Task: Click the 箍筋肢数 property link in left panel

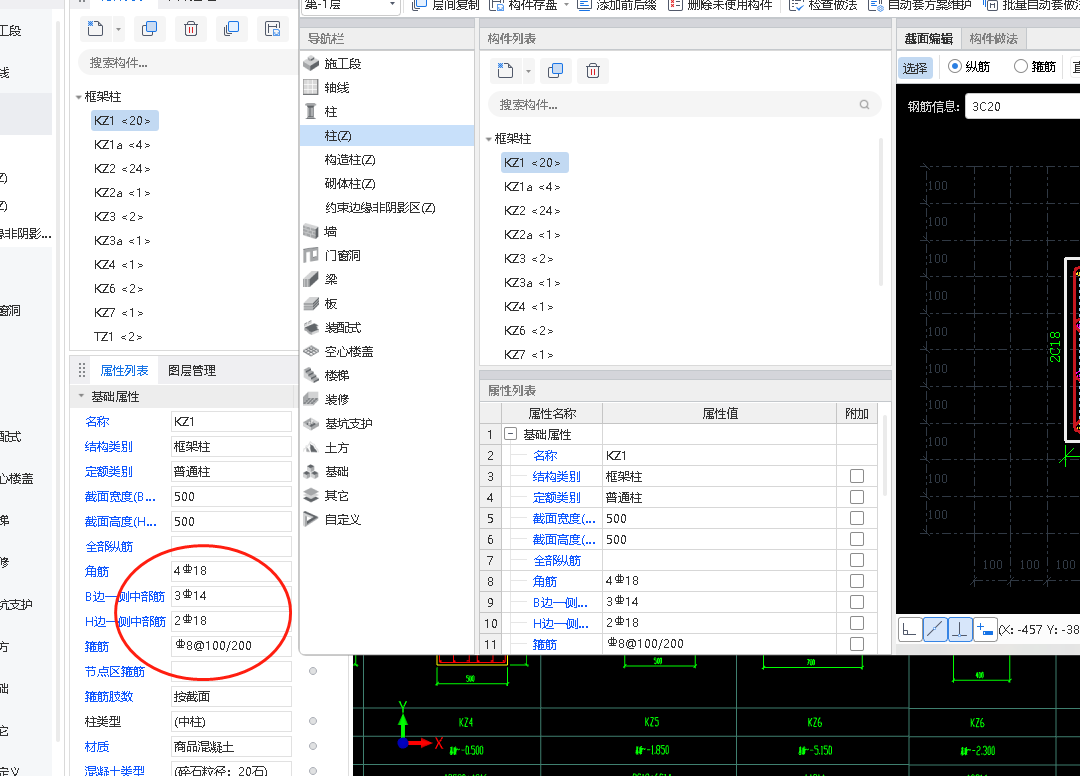Action: click(109, 697)
